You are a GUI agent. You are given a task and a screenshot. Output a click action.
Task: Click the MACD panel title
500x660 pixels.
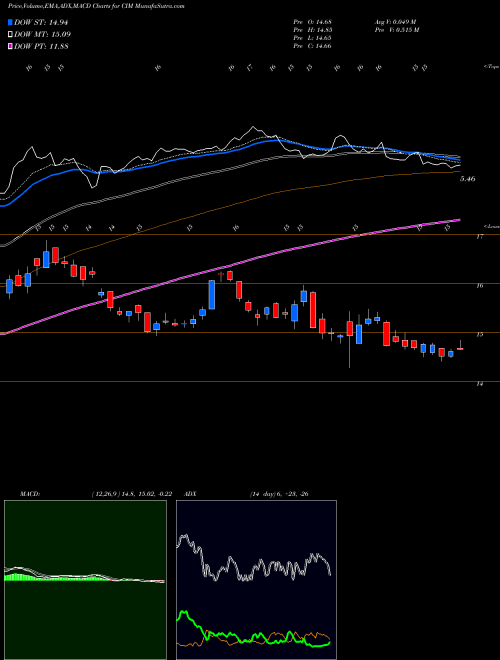click(x=30, y=494)
